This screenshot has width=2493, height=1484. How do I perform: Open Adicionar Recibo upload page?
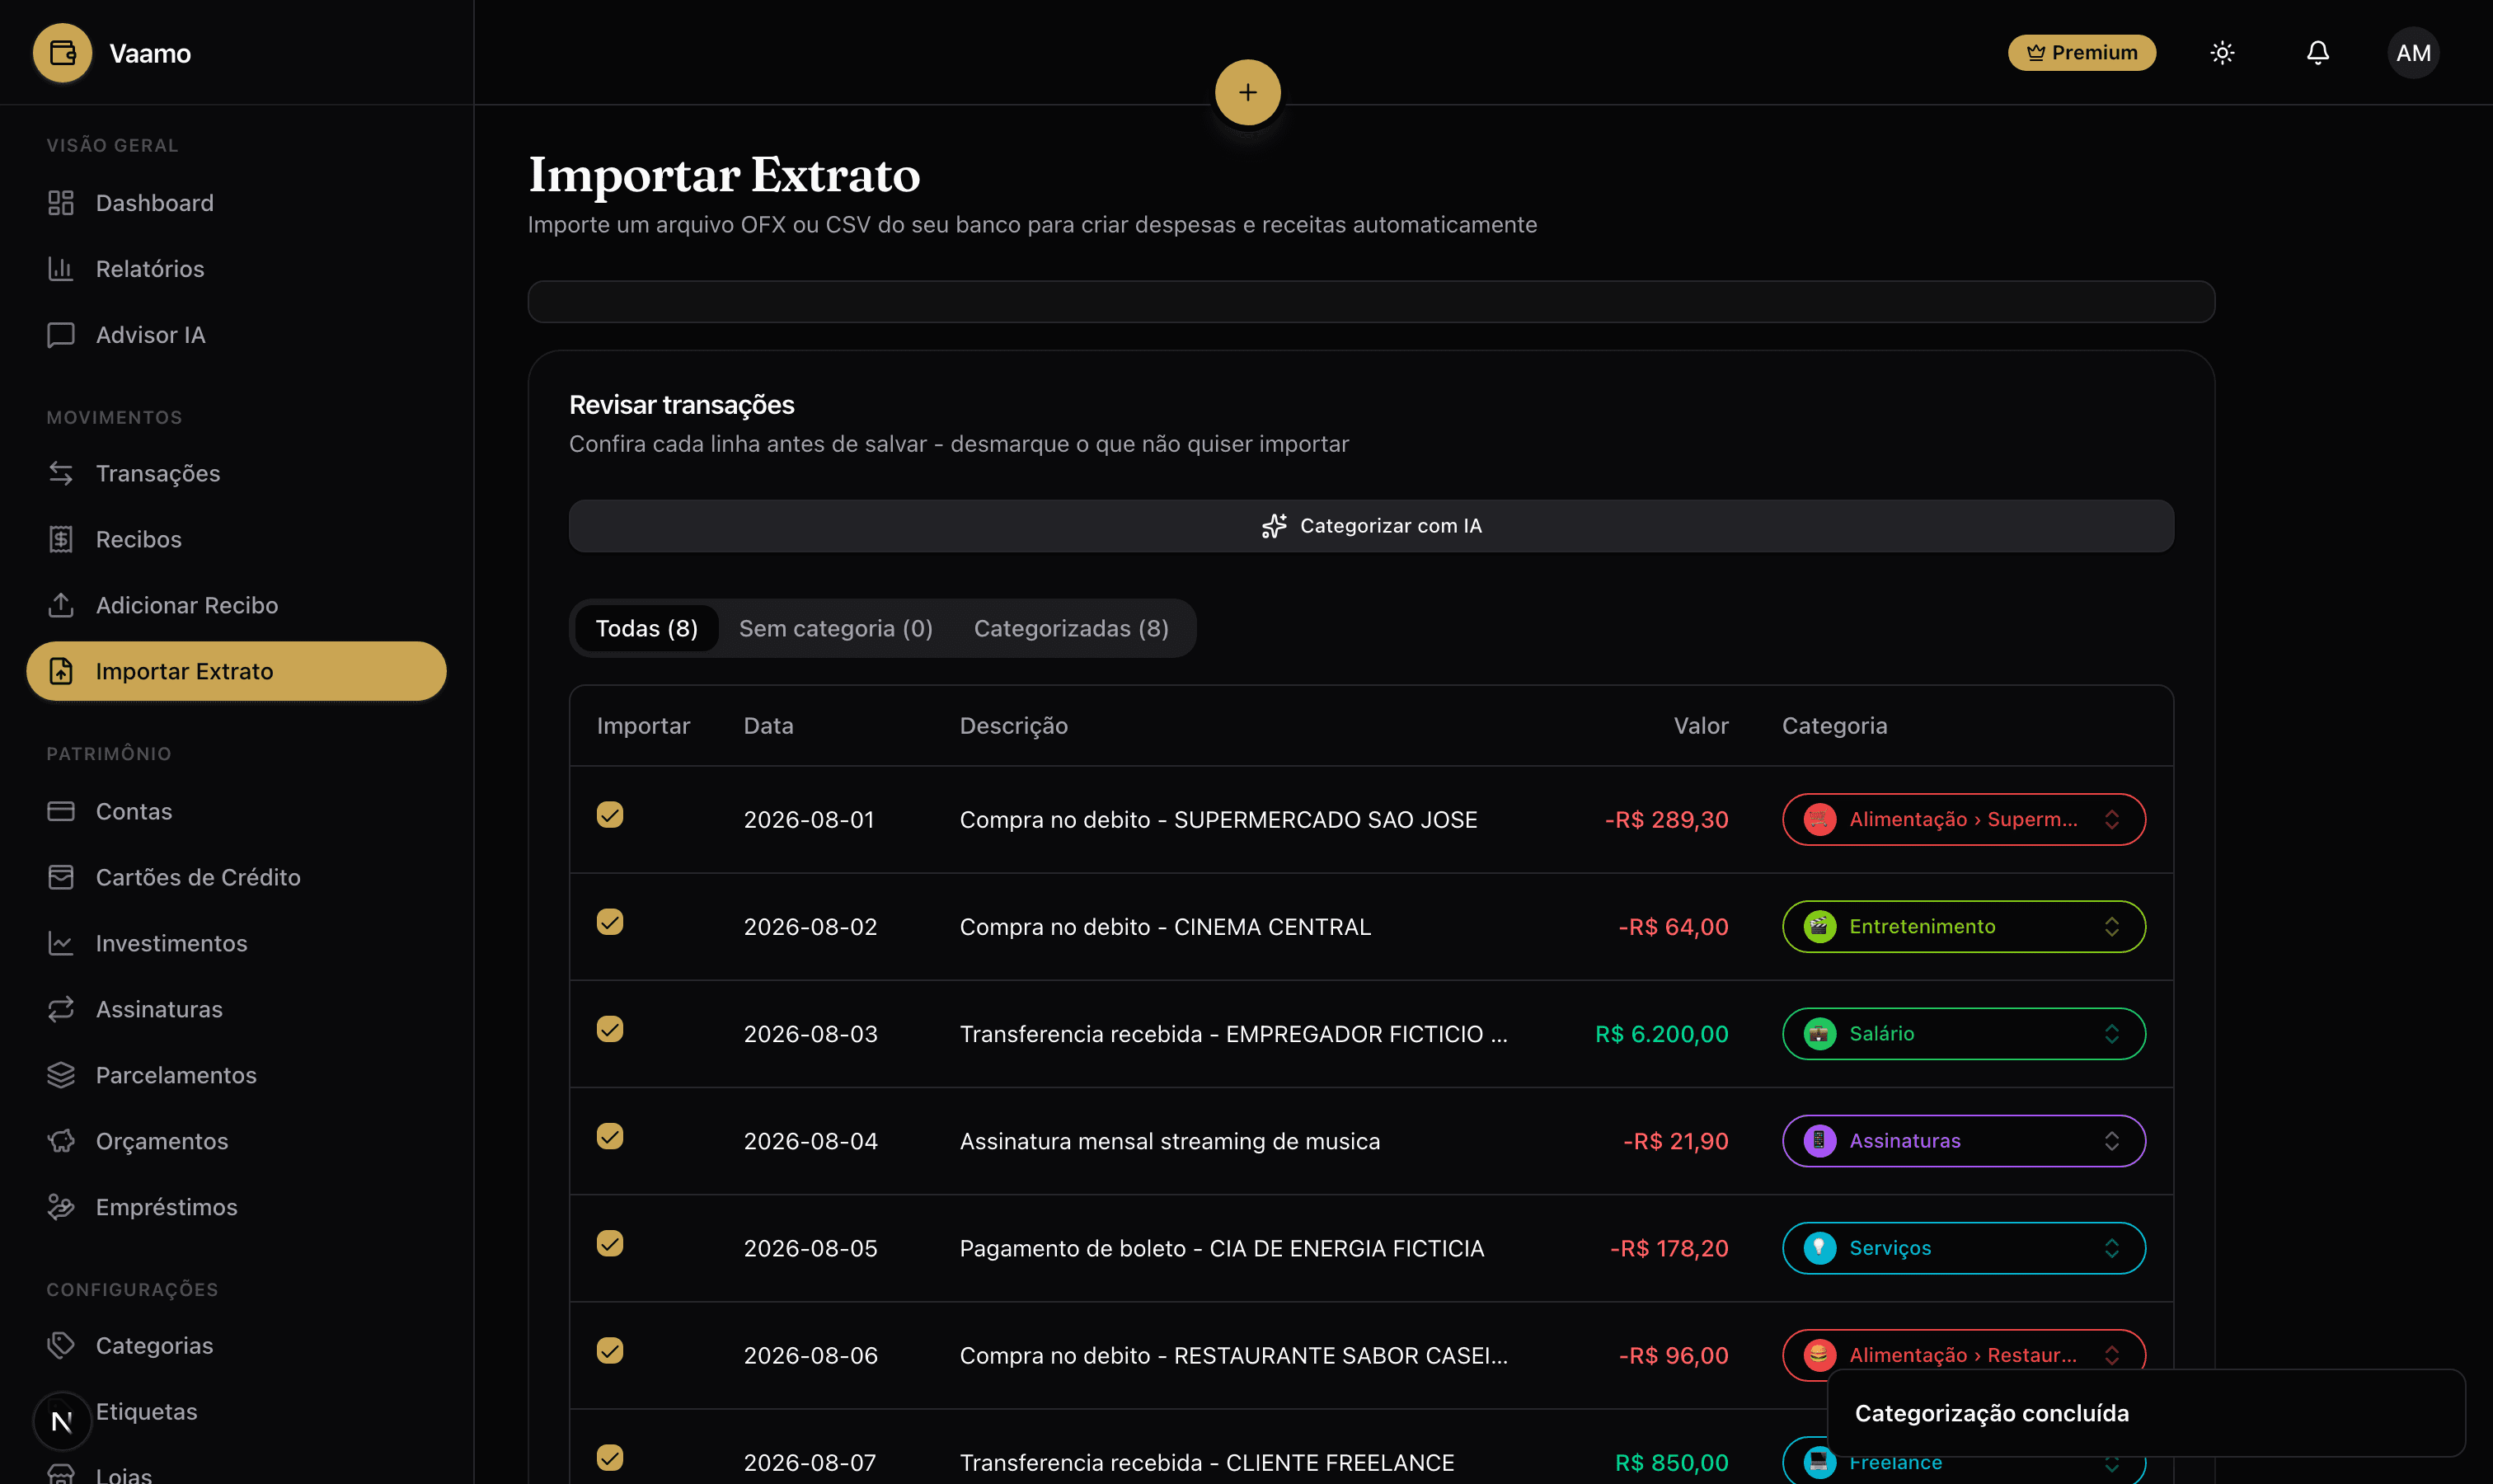pyautogui.click(x=236, y=605)
